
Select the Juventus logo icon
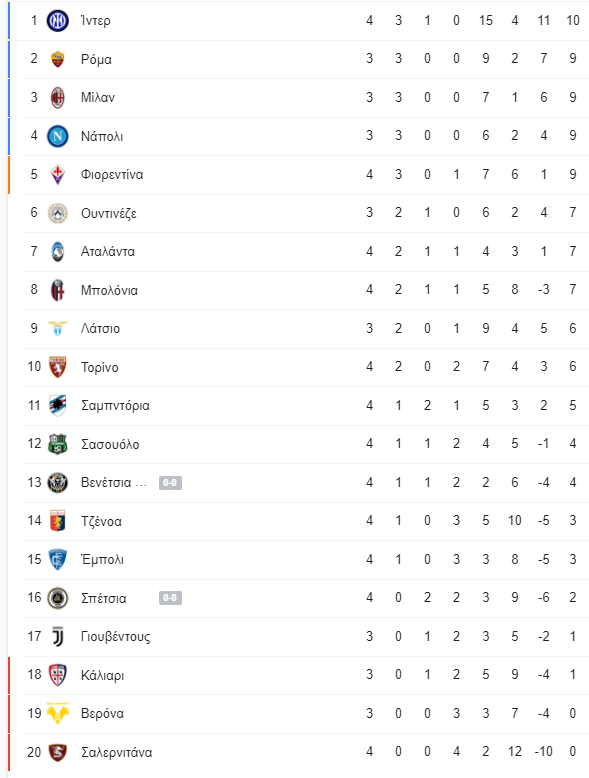point(58,637)
